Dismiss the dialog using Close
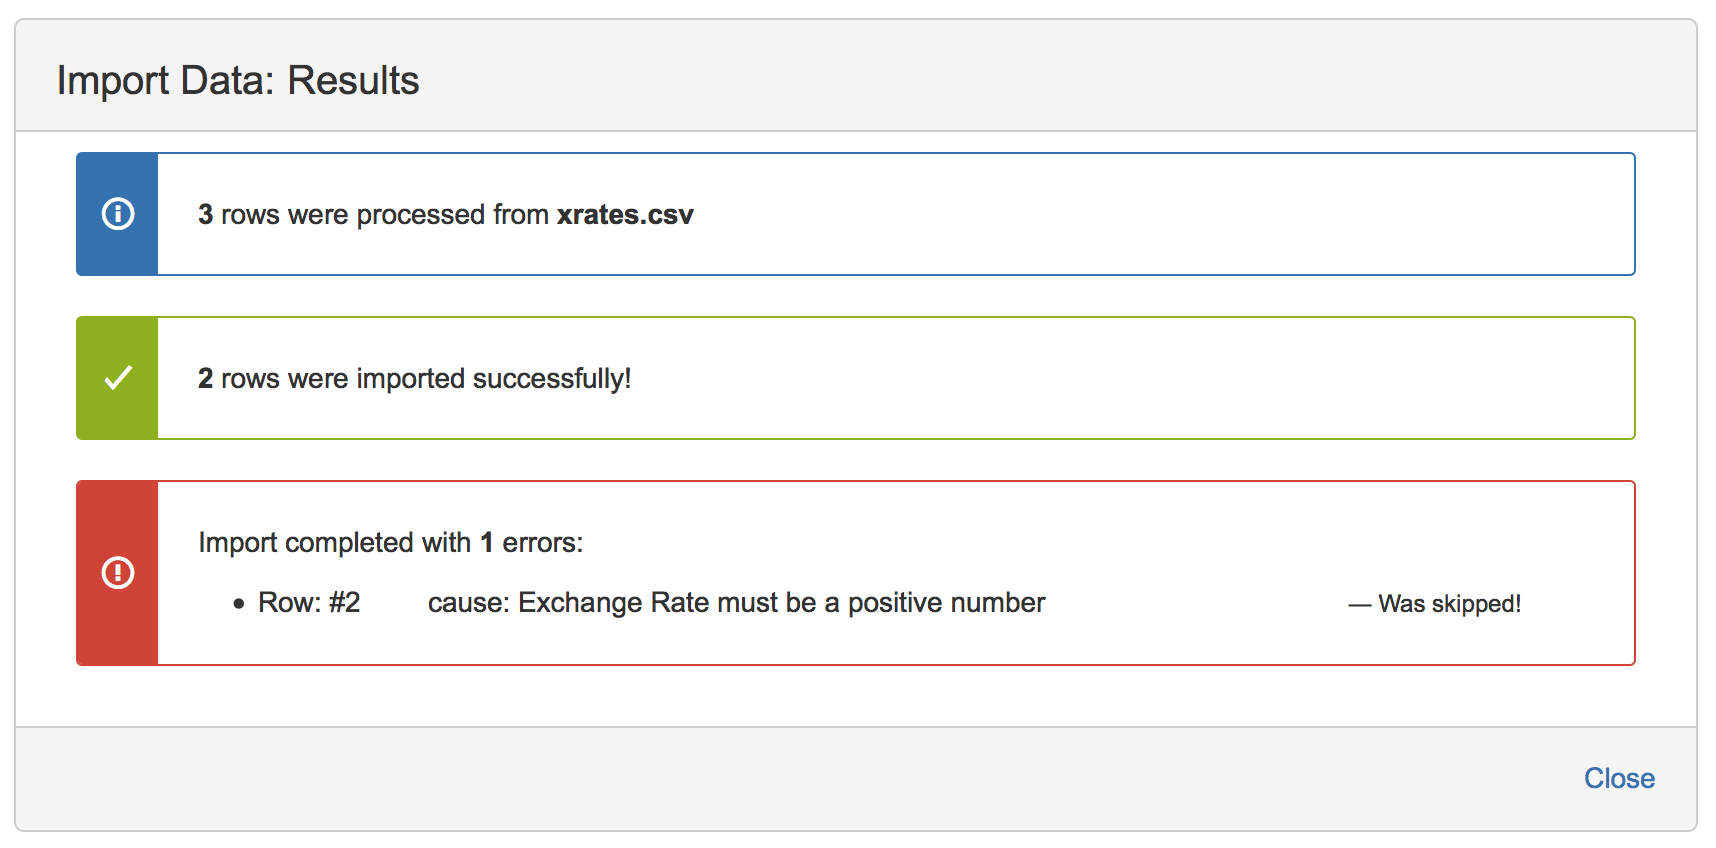 click(x=1620, y=778)
